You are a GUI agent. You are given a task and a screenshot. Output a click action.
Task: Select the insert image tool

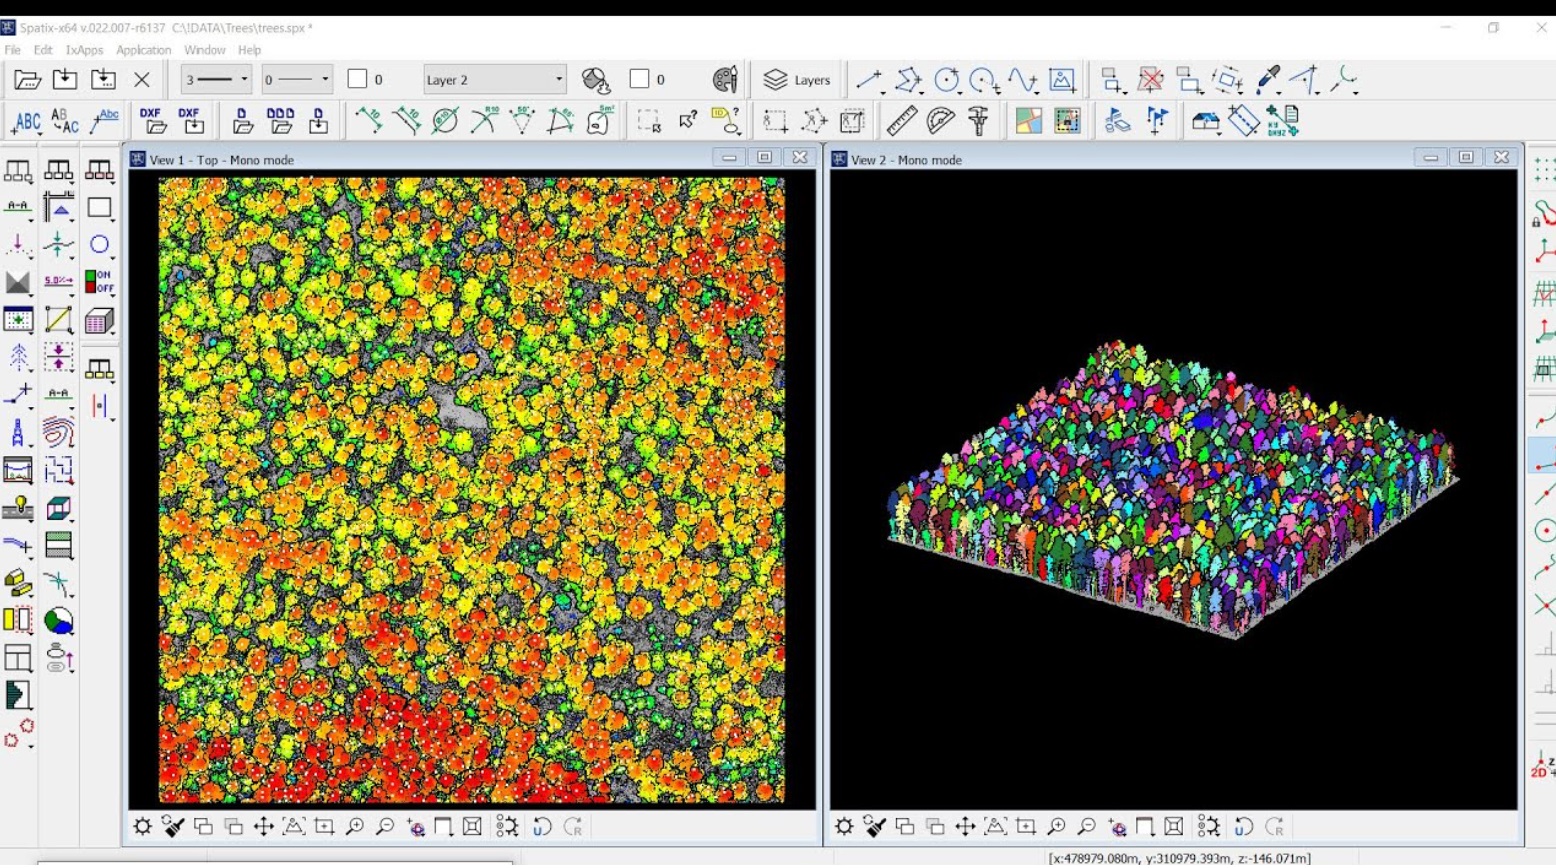tap(1062, 80)
